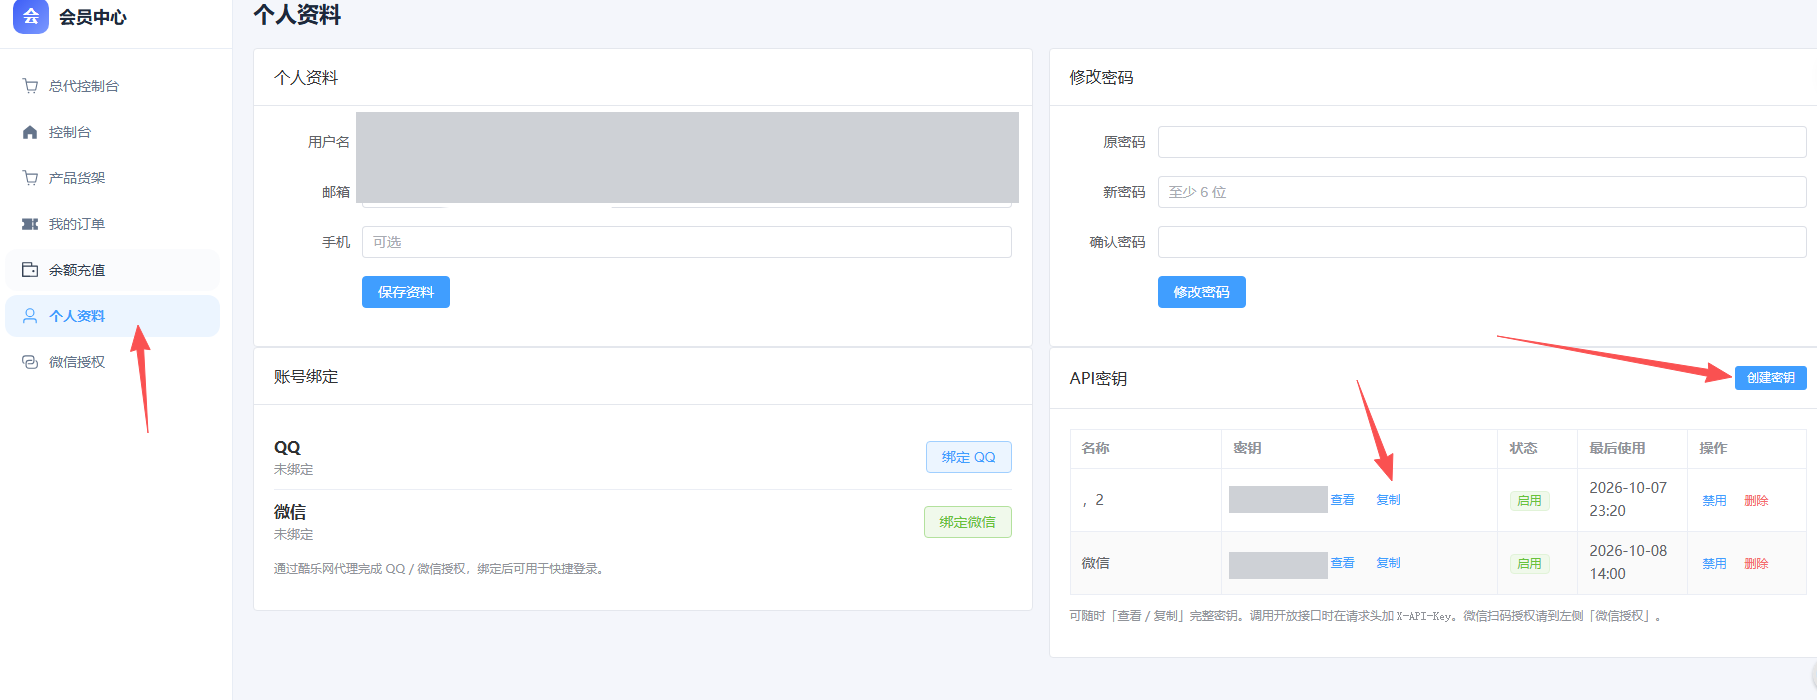Click the 绑定微信 button
The height and width of the screenshot is (700, 1817).
[x=967, y=522]
